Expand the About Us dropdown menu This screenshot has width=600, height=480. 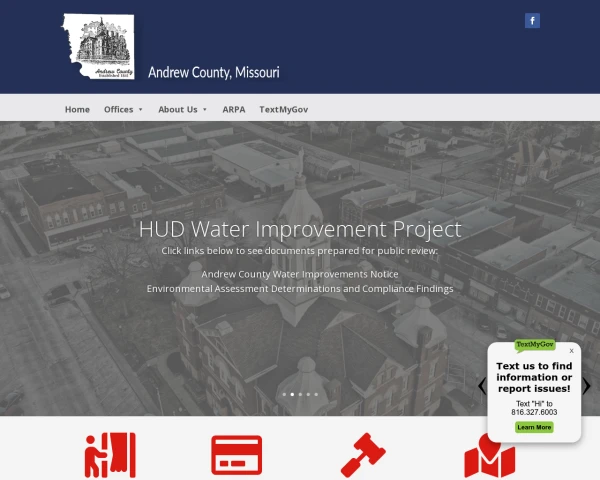click(183, 109)
